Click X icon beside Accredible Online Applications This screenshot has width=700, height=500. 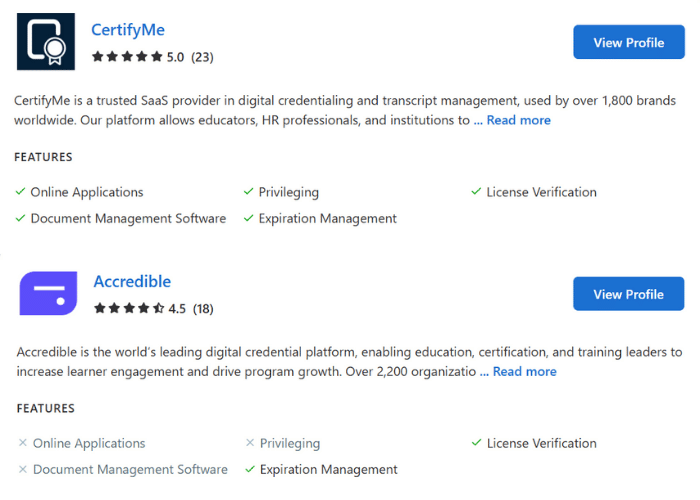click(x=23, y=443)
